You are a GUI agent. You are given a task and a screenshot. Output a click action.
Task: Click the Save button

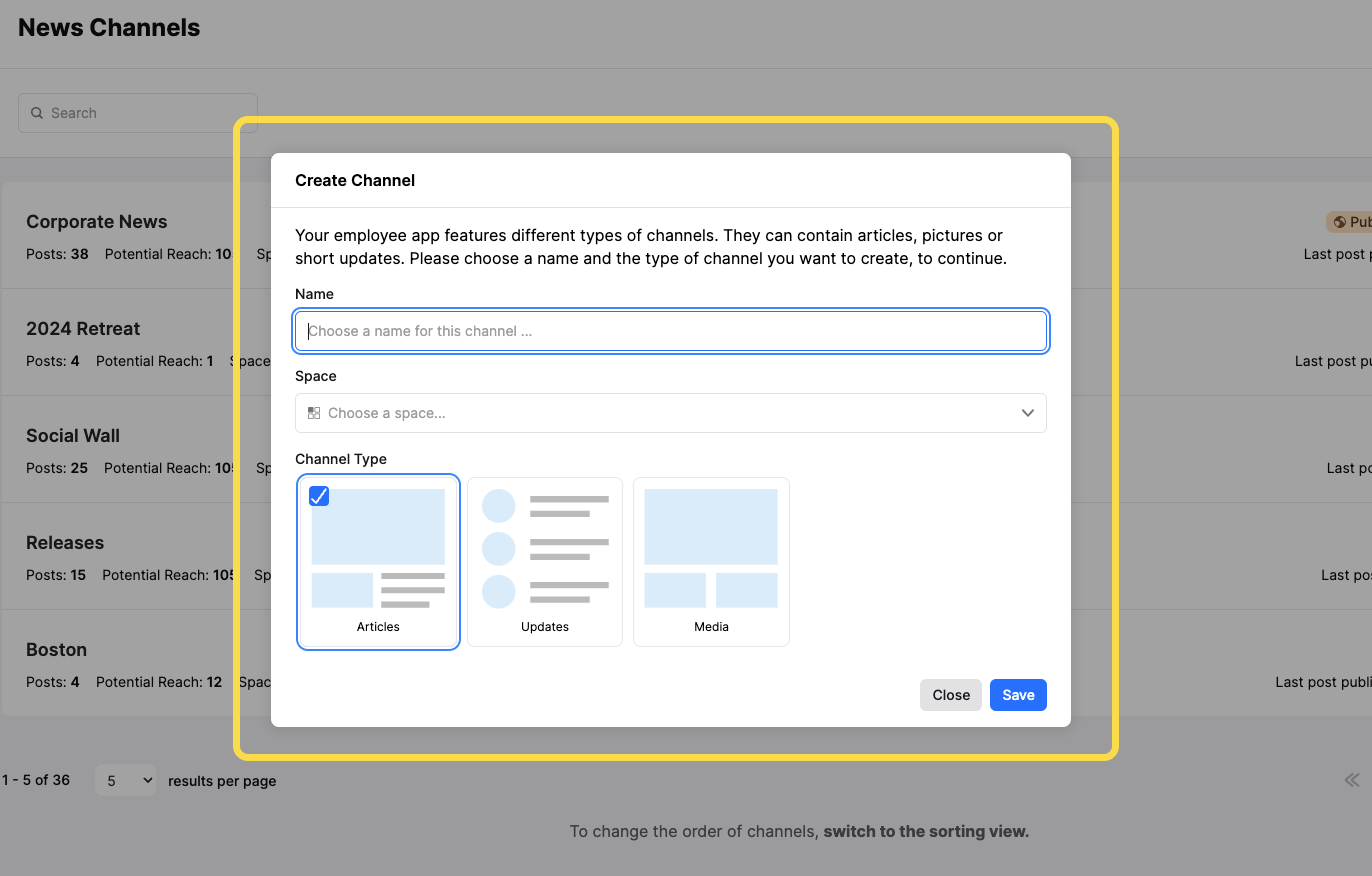(1018, 695)
